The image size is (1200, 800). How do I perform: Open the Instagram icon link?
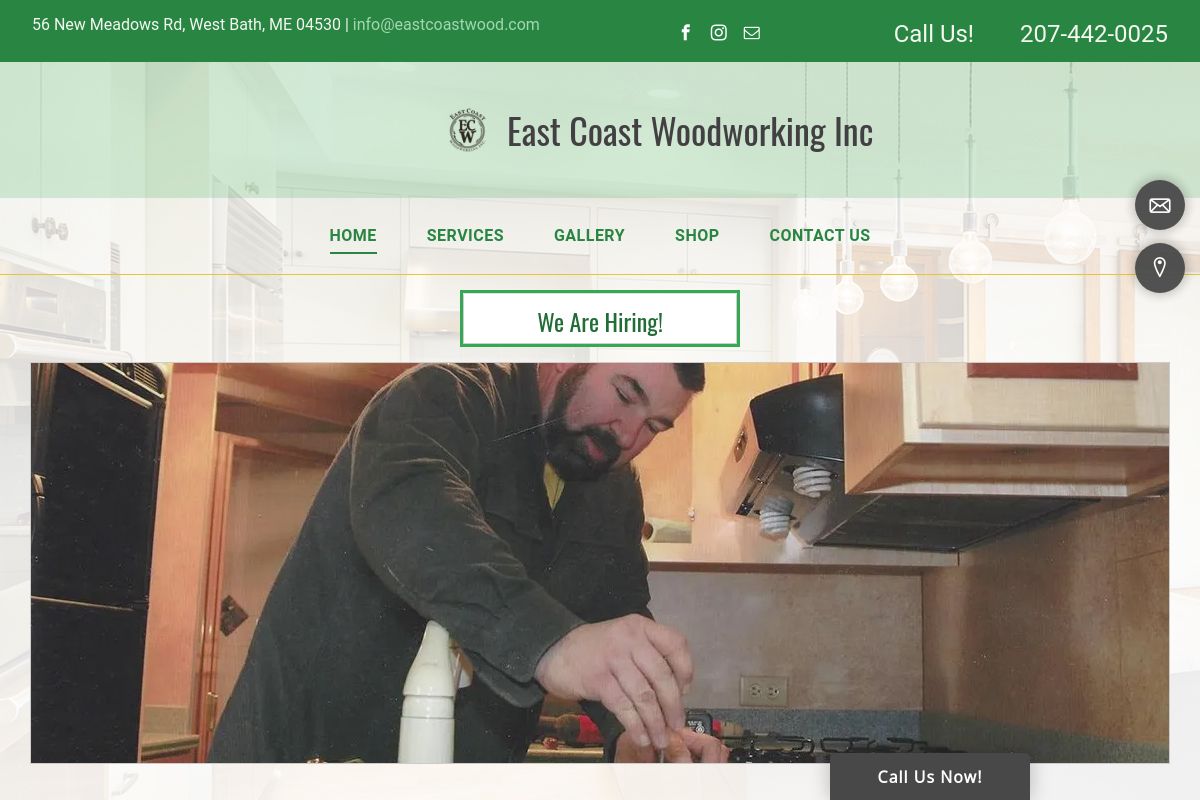(x=719, y=33)
